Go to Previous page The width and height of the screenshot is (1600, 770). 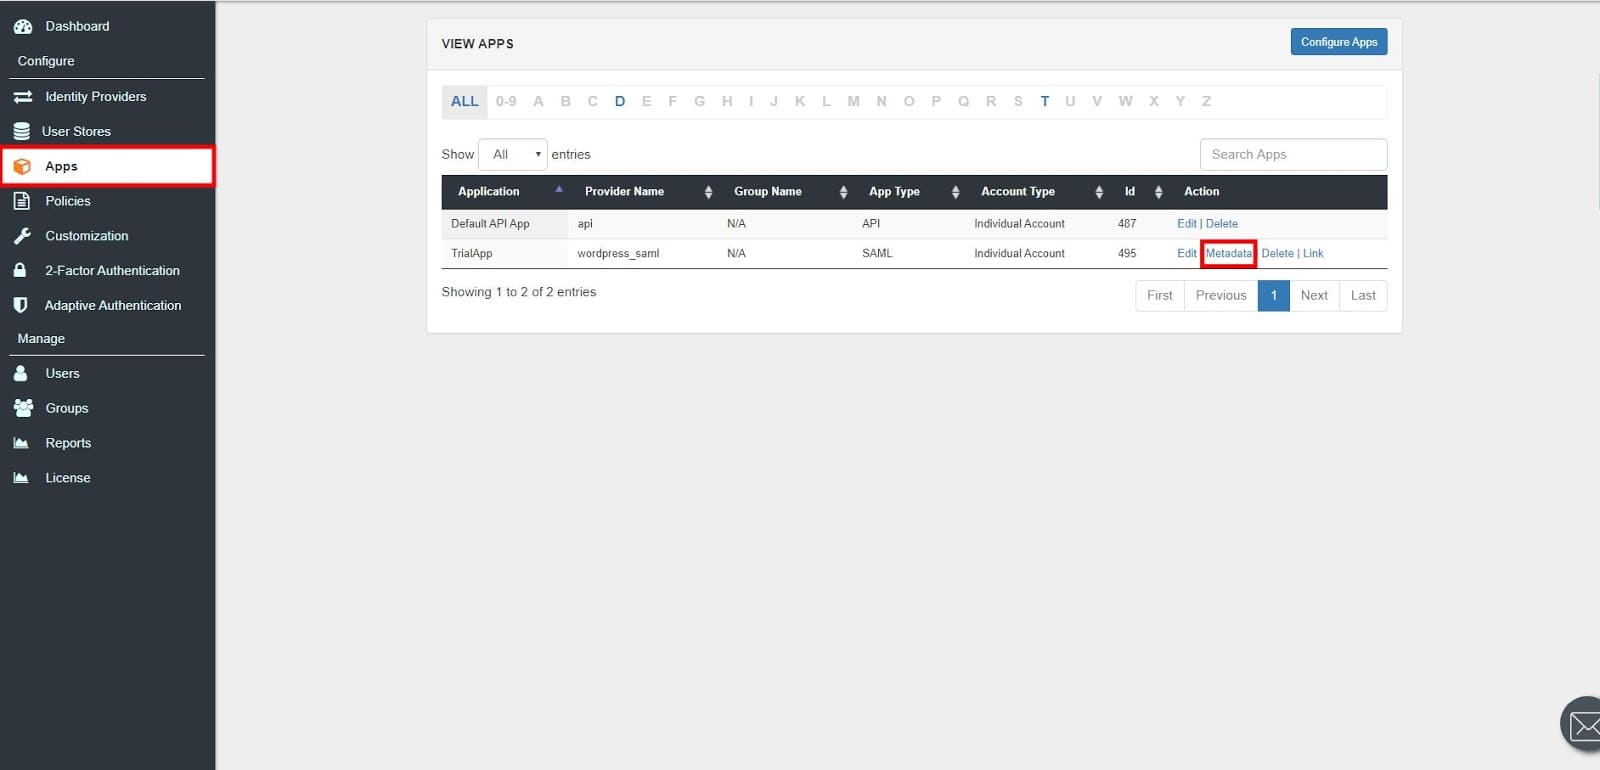pos(1221,296)
